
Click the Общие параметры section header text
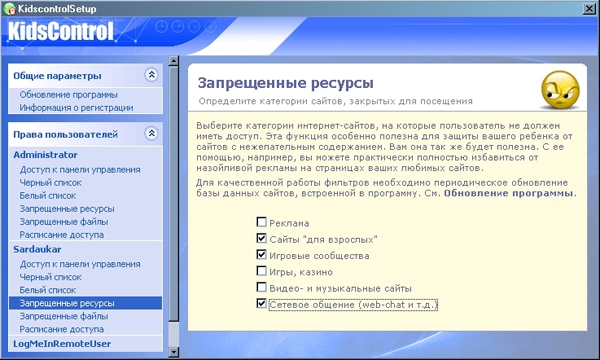(57, 76)
